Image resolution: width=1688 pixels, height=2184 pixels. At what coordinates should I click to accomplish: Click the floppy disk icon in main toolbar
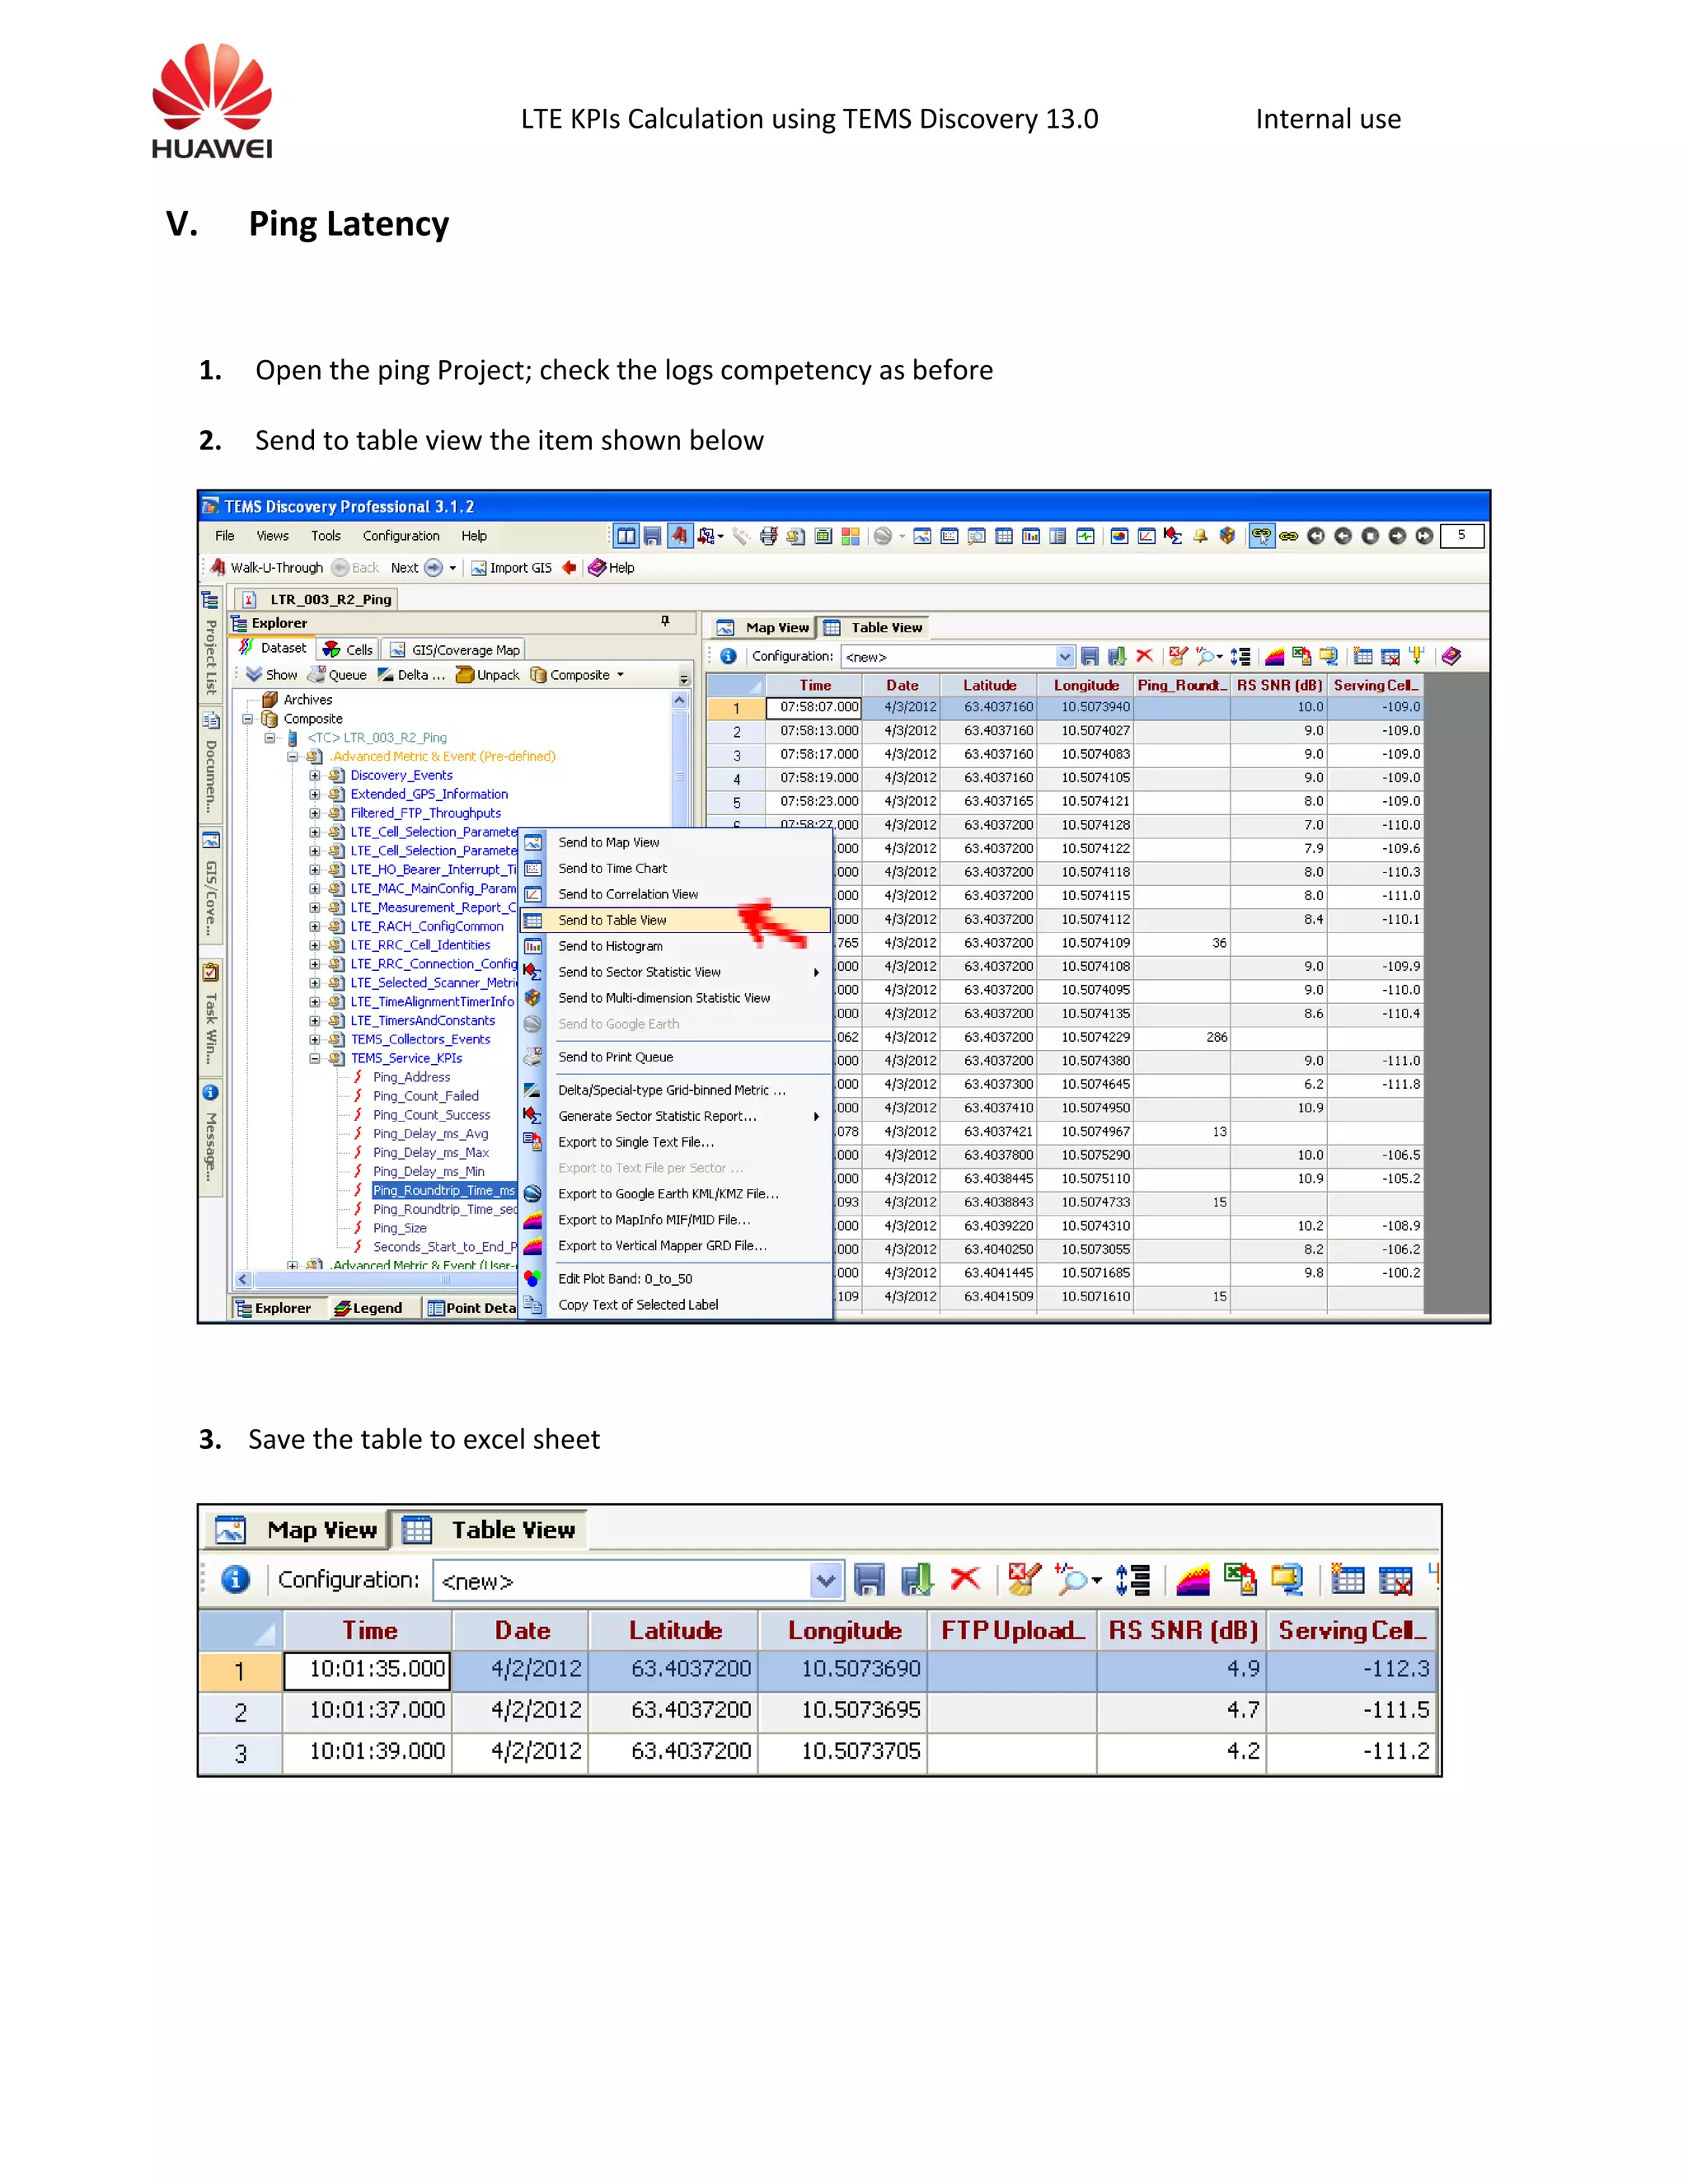tap(652, 536)
